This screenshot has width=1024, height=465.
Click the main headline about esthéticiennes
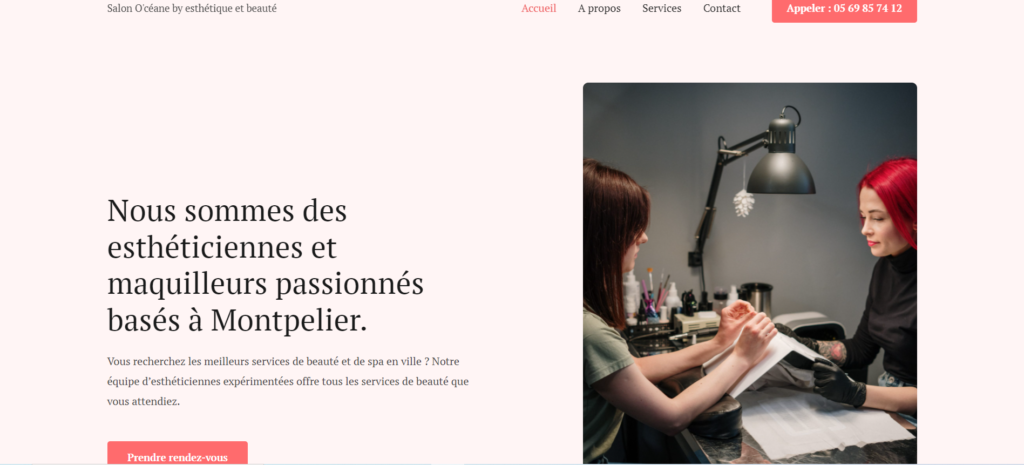(266, 266)
